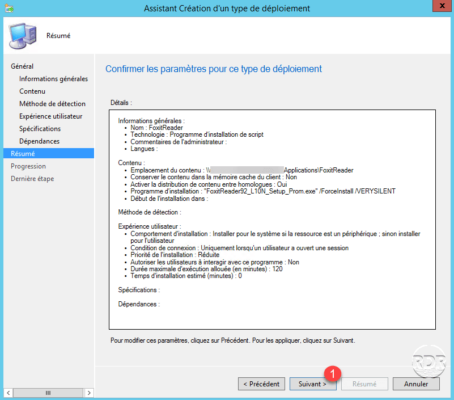Screen dimensions: 454x400
Task: Open the Dépendances step
Action: tap(39, 141)
